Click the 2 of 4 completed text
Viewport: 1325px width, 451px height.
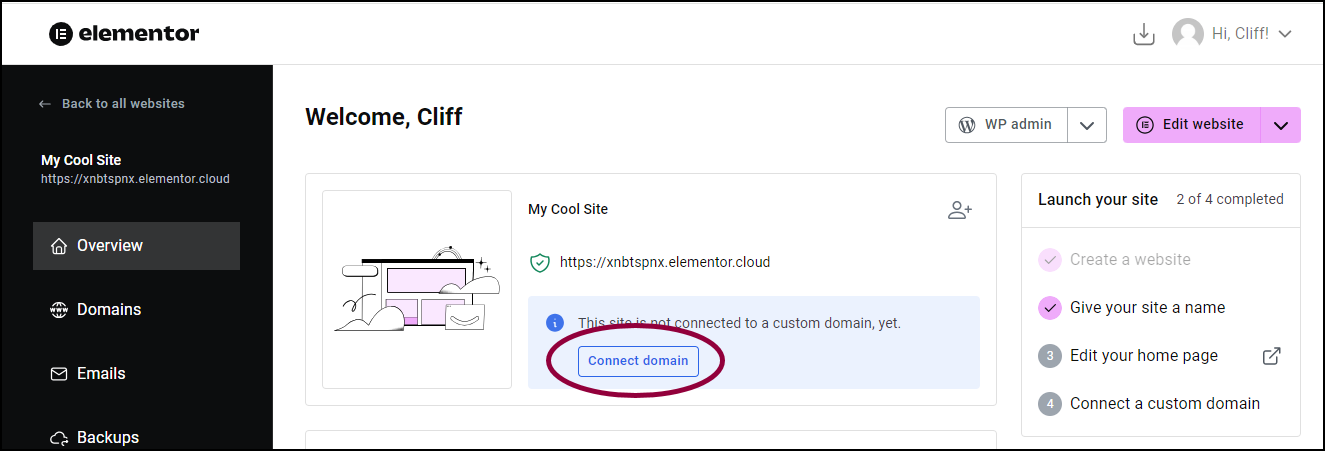[1230, 199]
